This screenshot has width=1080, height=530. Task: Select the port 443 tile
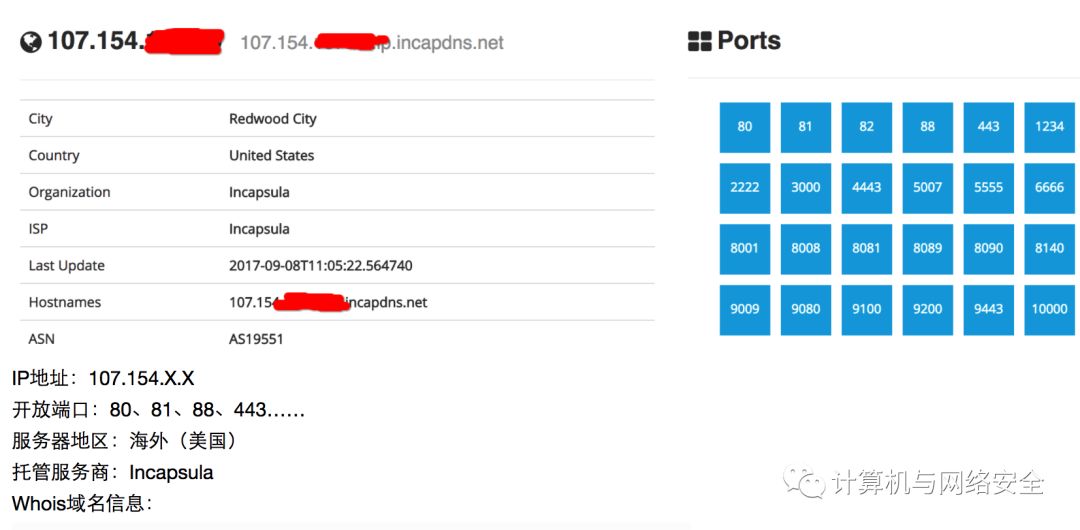coord(988,127)
